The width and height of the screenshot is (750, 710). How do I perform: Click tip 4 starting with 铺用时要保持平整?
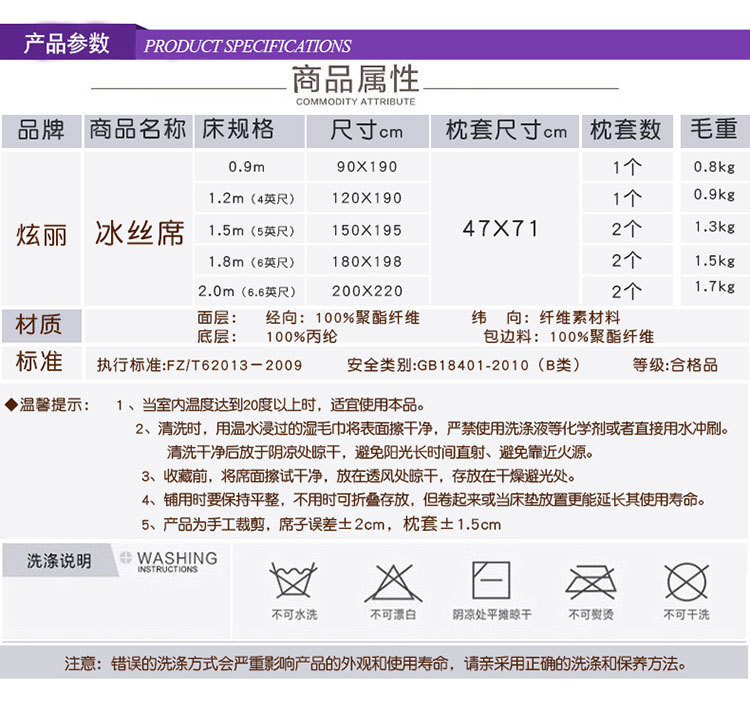(424, 500)
